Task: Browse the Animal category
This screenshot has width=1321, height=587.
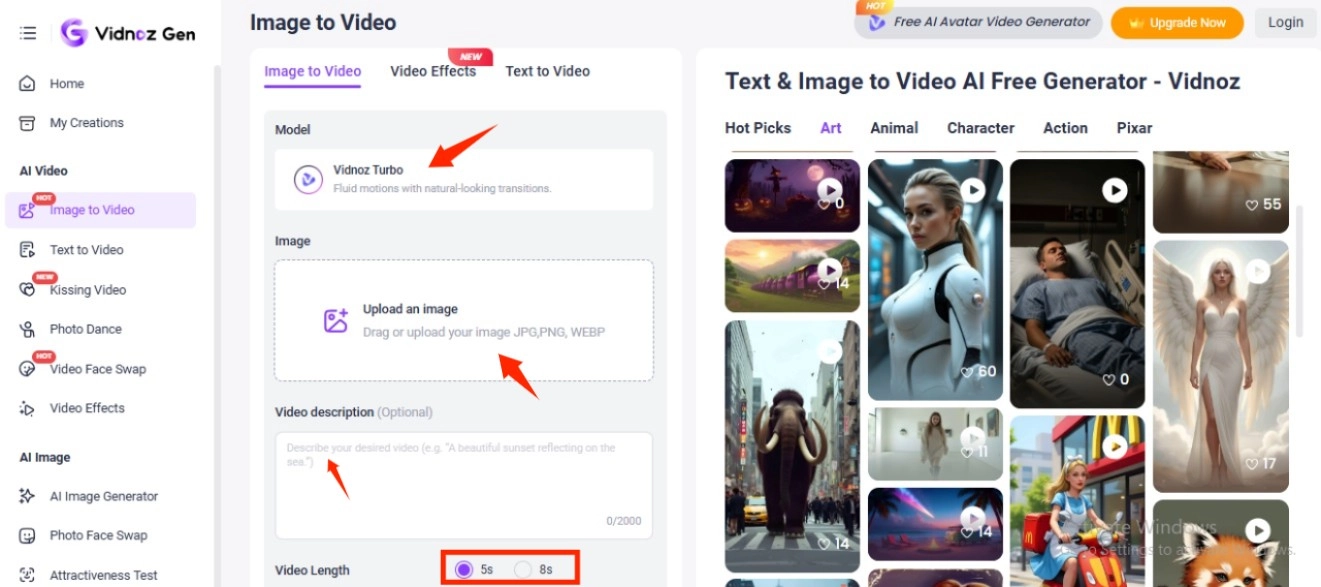Action: 893,128
